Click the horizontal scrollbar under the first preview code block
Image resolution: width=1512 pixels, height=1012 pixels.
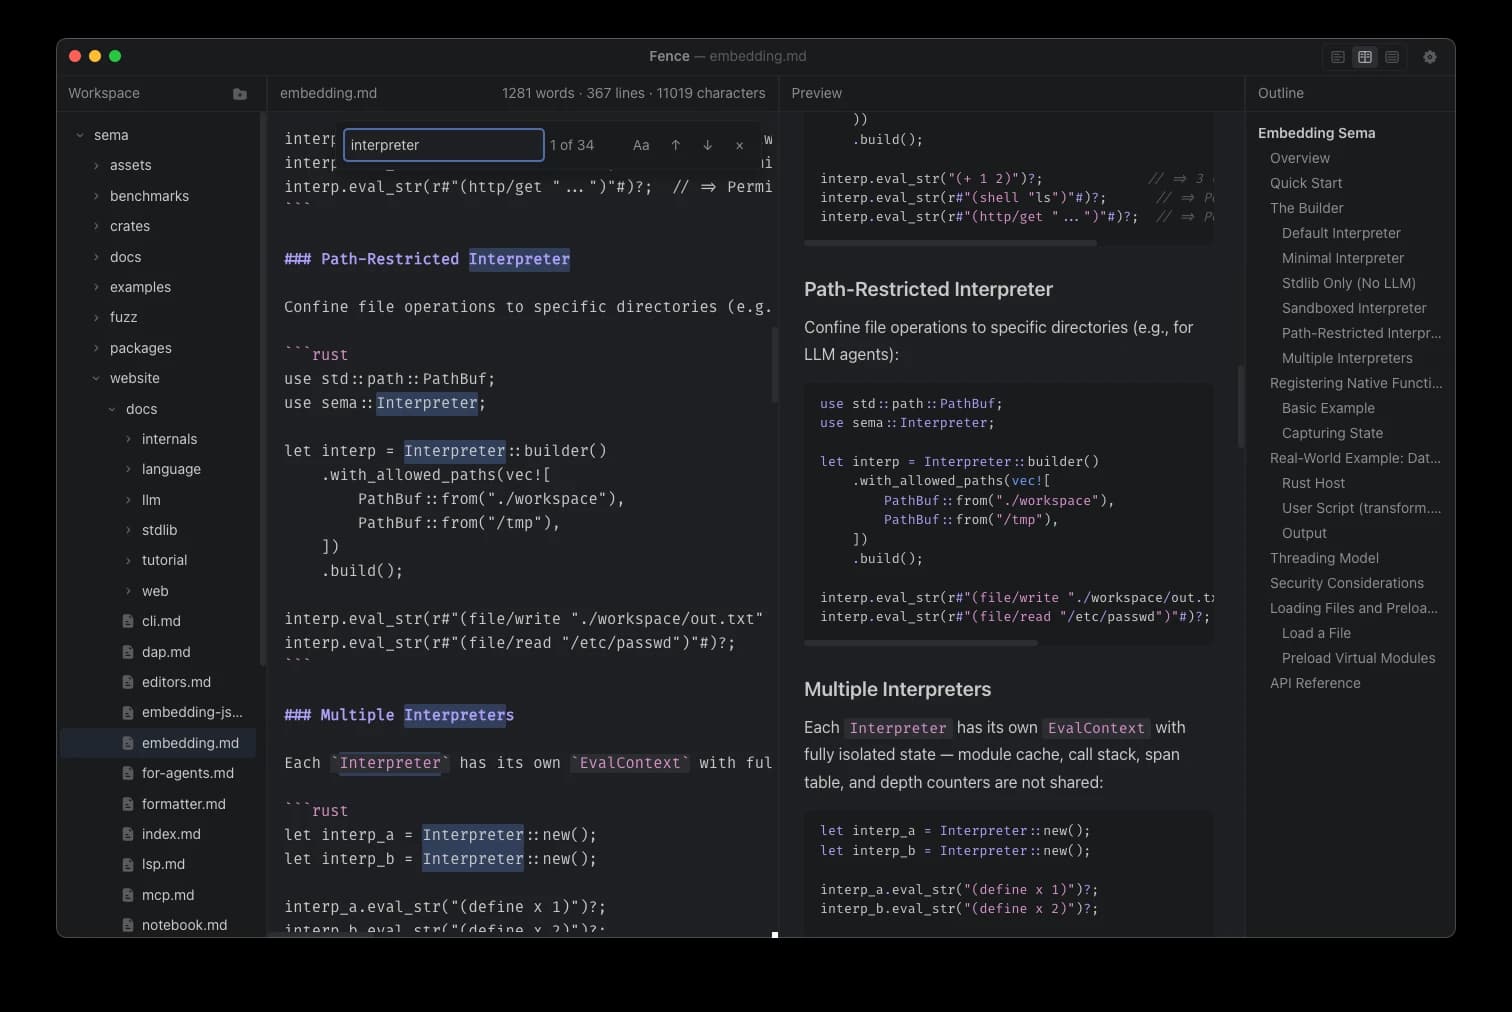click(951, 243)
